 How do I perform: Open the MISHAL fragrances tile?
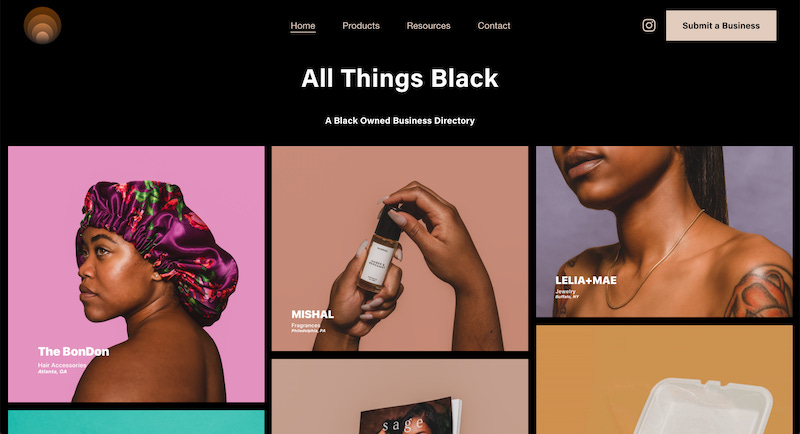tap(400, 249)
